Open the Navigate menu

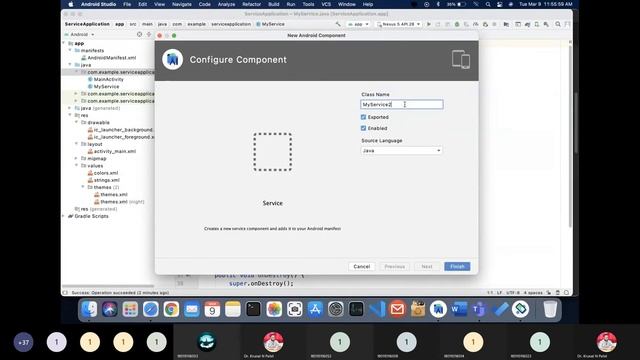182,4
